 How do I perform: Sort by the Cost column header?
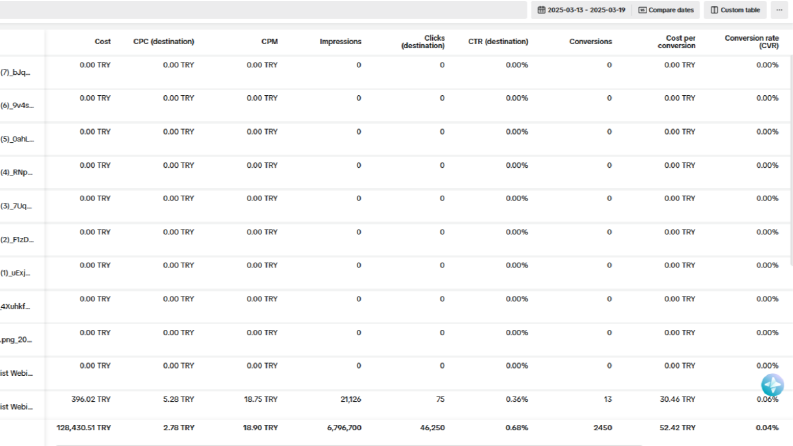pyautogui.click(x=103, y=41)
